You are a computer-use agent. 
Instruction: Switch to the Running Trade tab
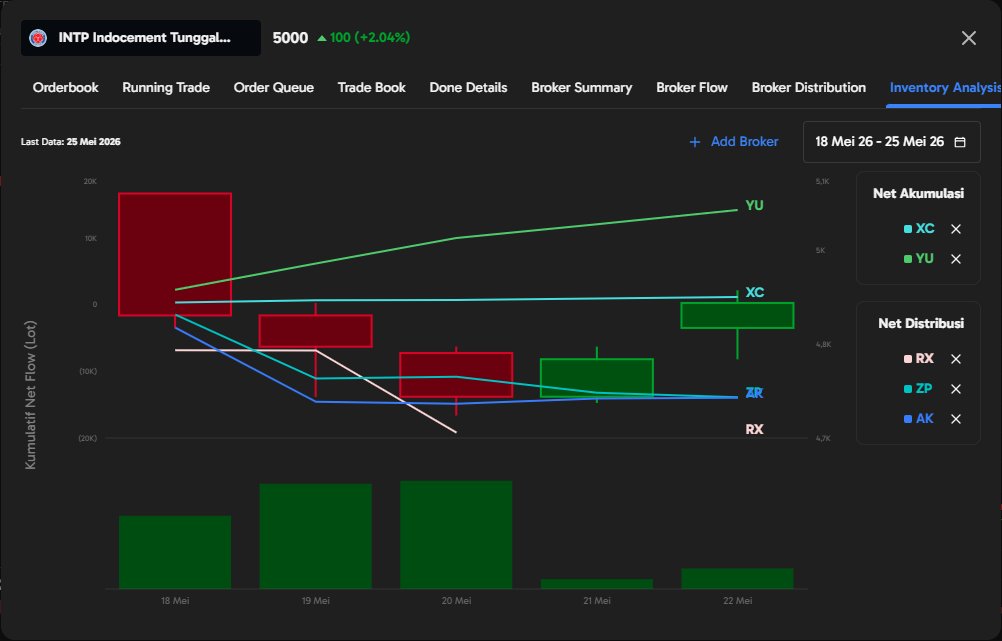point(166,88)
